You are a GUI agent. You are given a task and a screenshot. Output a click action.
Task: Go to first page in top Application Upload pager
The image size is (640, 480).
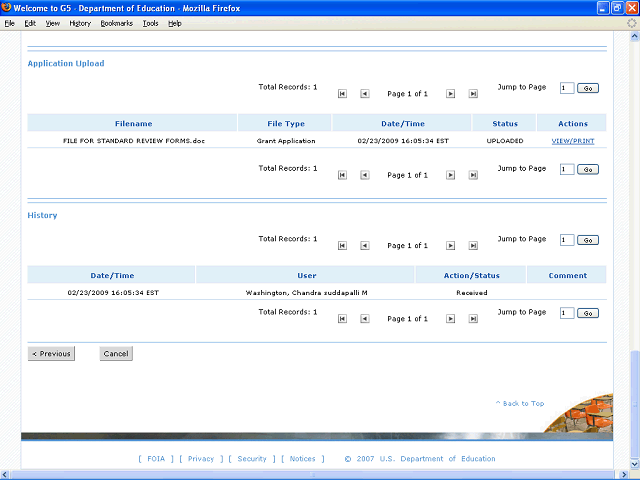tap(342, 94)
